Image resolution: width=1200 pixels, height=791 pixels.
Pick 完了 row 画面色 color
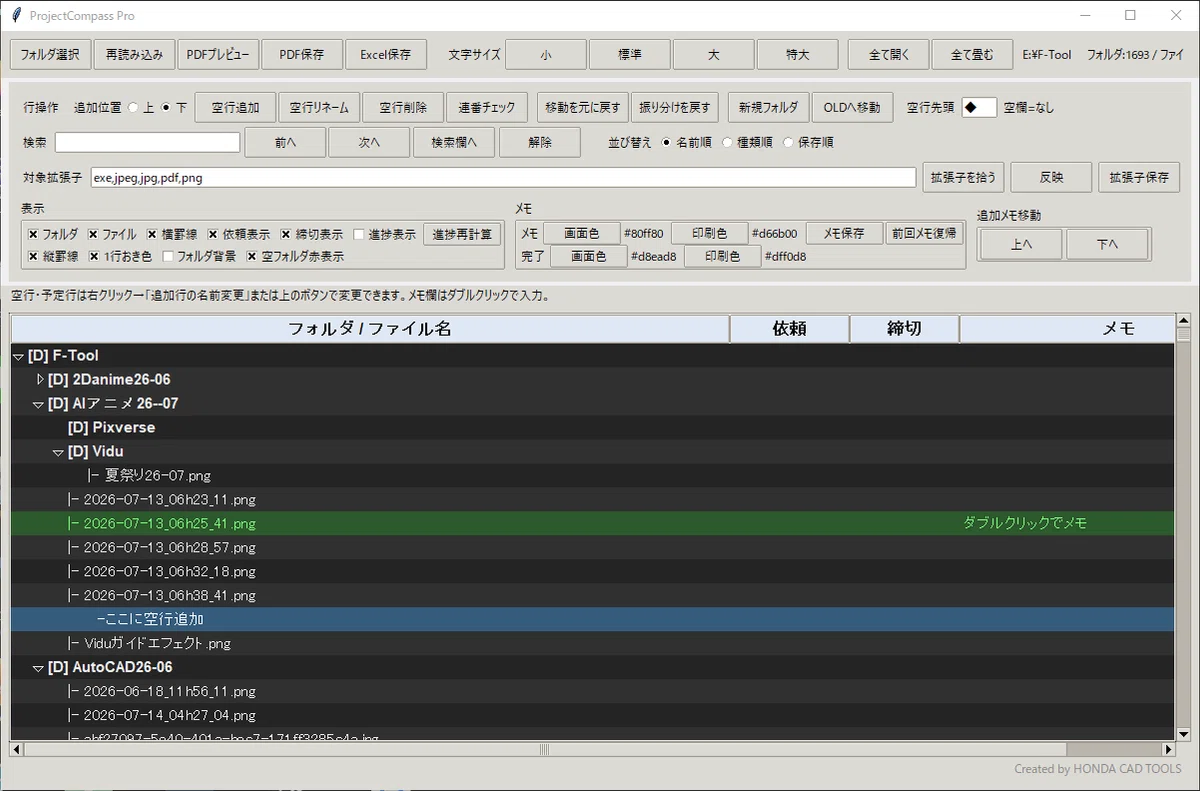[590, 256]
